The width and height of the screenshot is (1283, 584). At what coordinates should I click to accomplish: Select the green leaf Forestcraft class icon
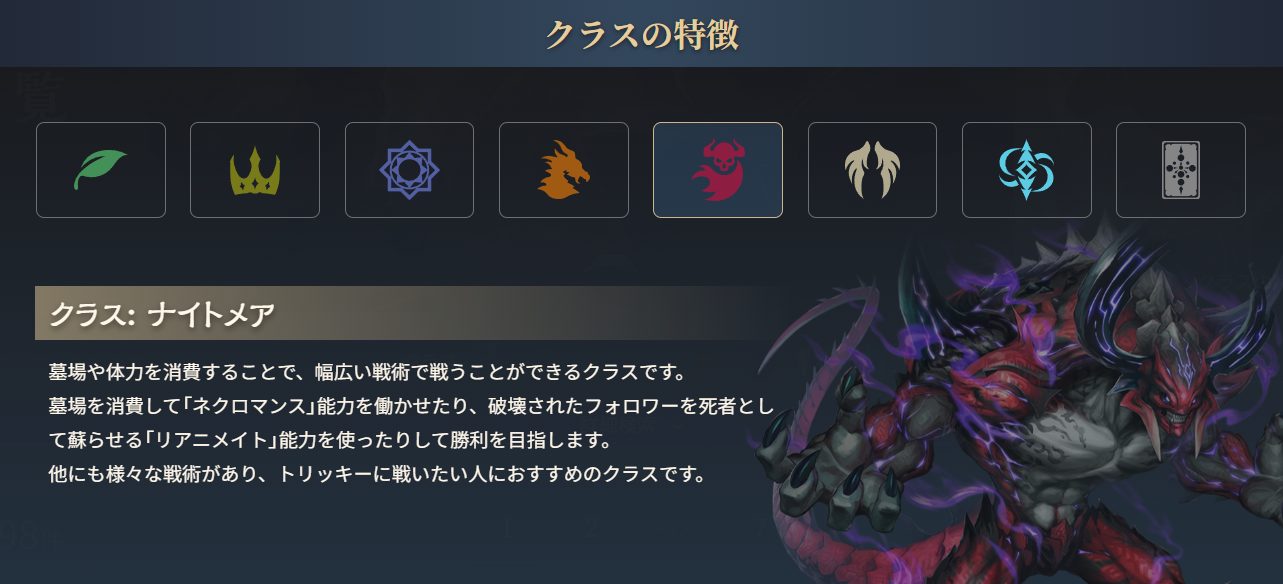tap(101, 170)
